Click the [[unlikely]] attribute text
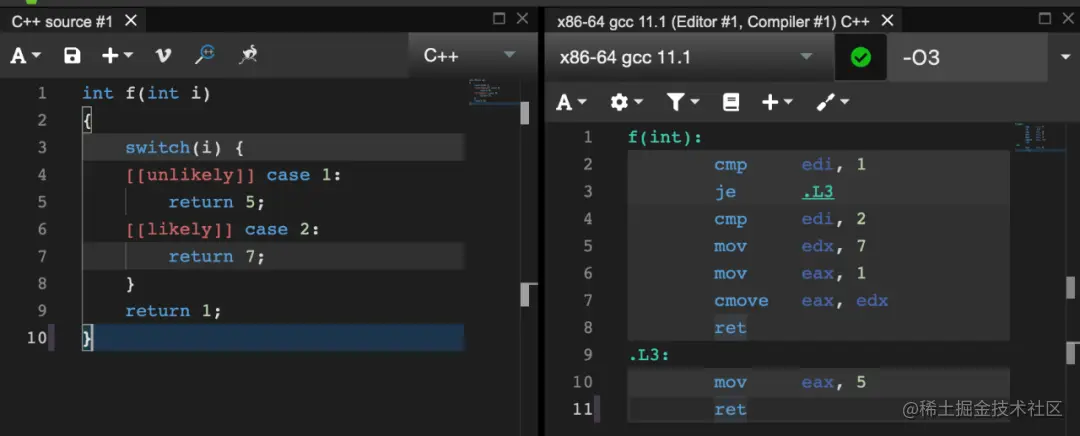Screen dimensions: 1080x436 pos(190,175)
